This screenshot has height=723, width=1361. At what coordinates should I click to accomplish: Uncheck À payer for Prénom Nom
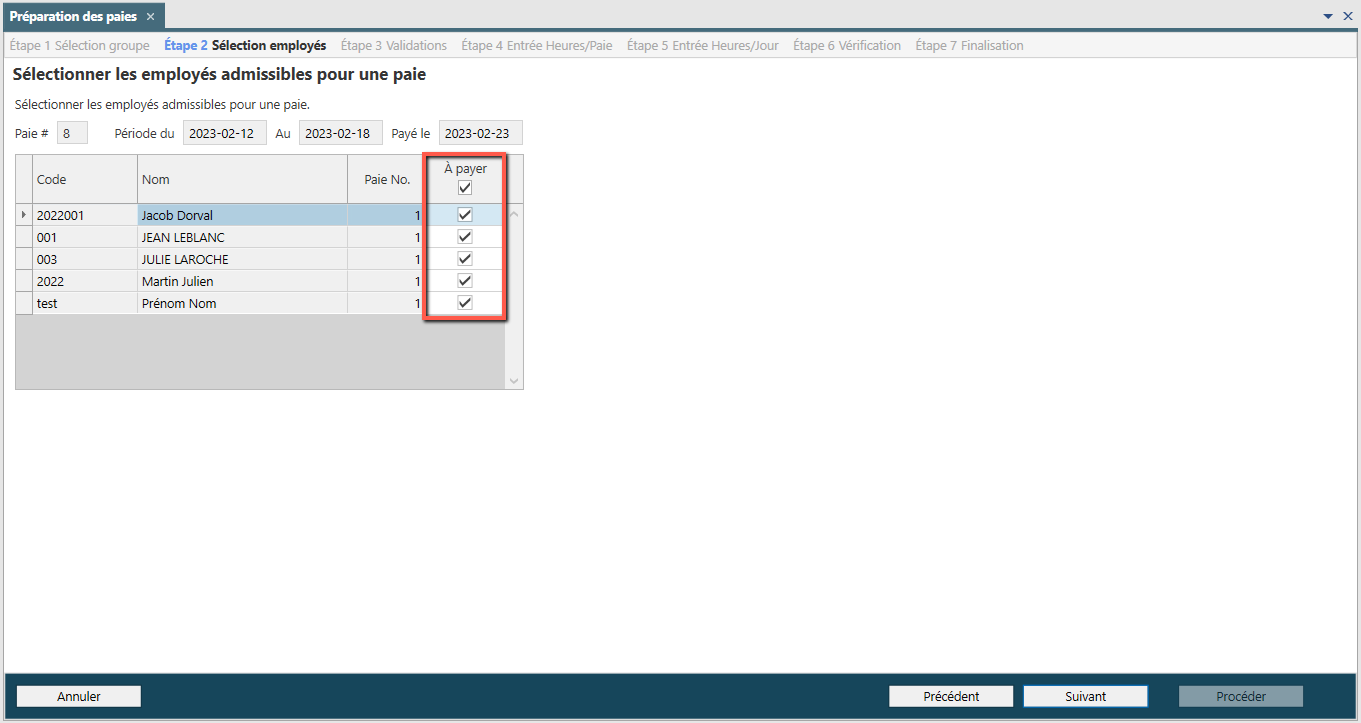(x=465, y=303)
